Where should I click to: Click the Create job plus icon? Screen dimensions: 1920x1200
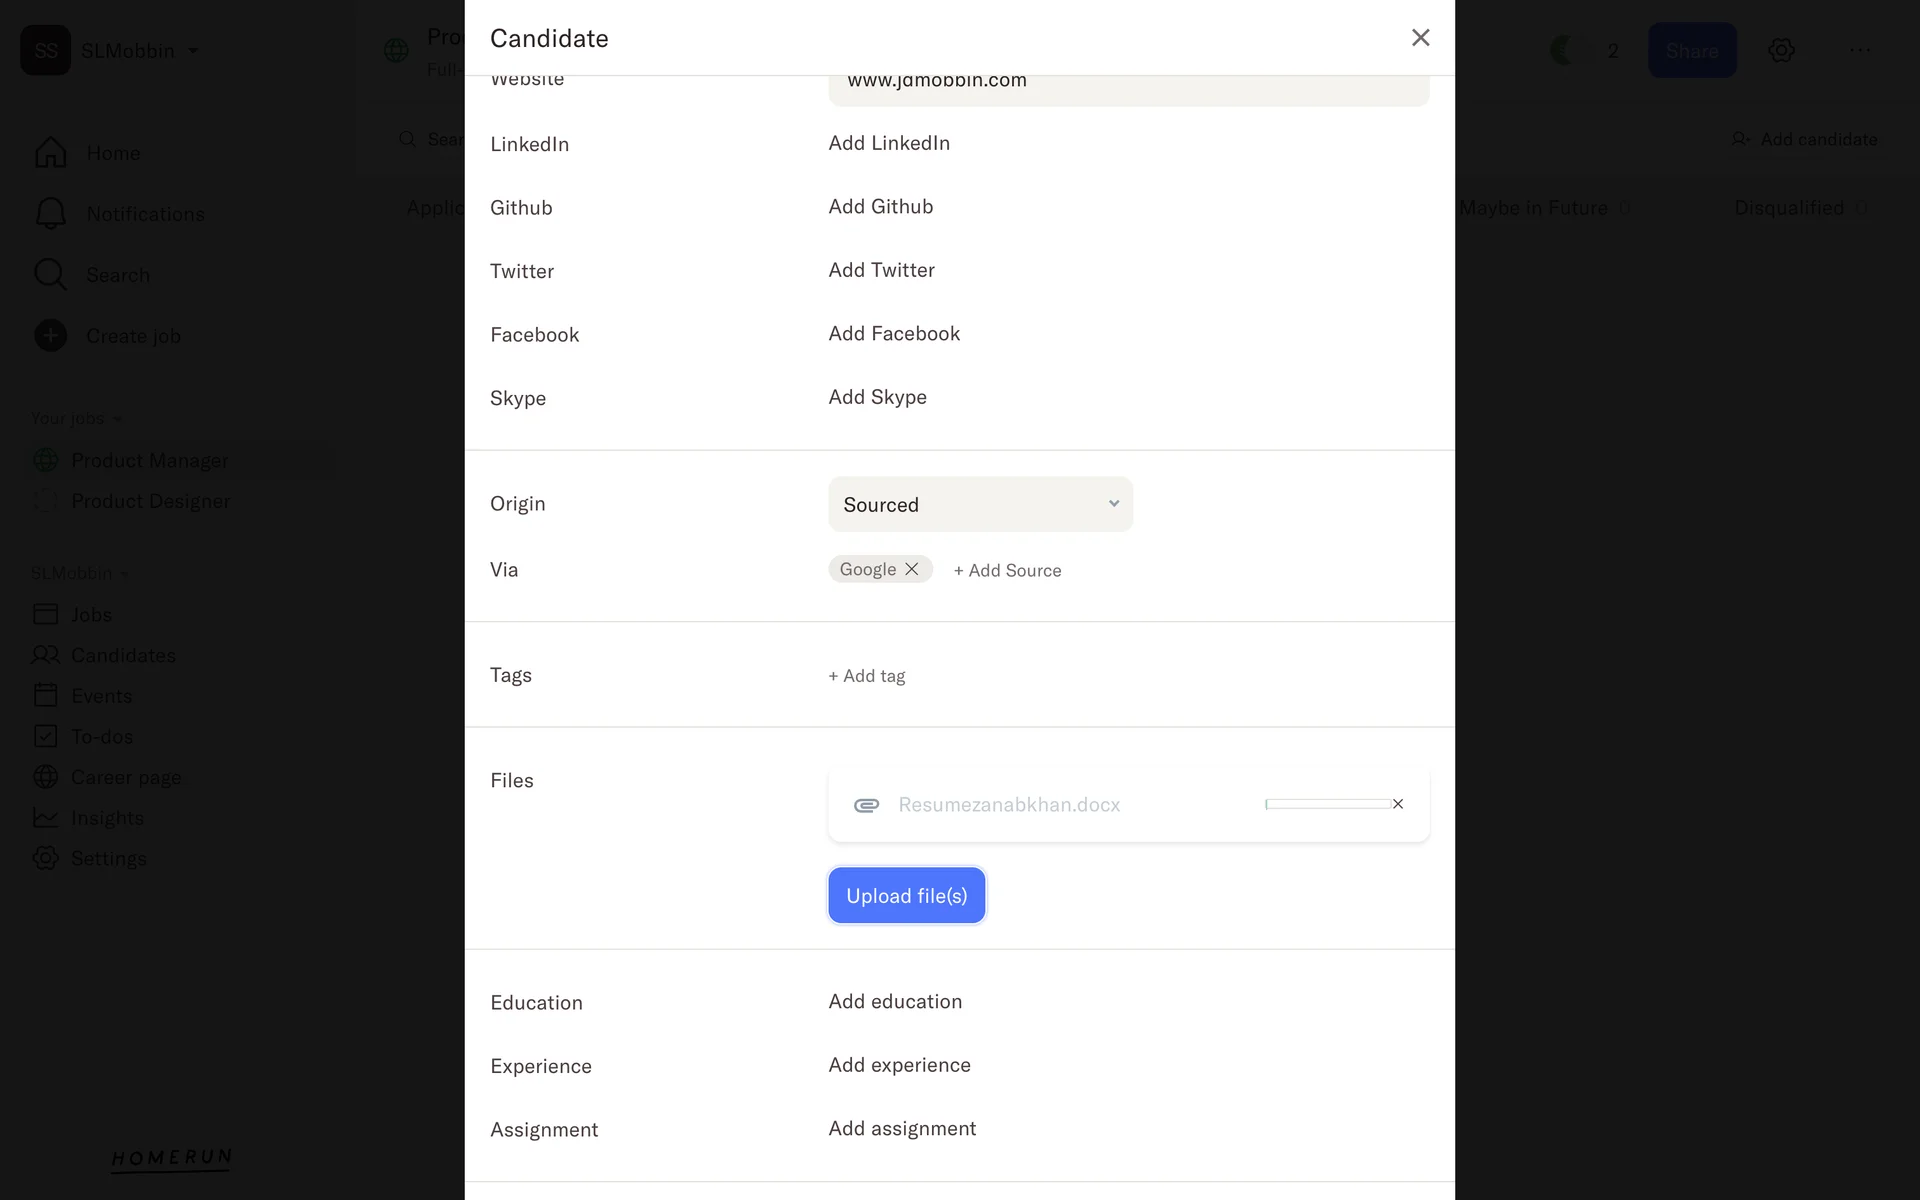click(x=50, y=336)
